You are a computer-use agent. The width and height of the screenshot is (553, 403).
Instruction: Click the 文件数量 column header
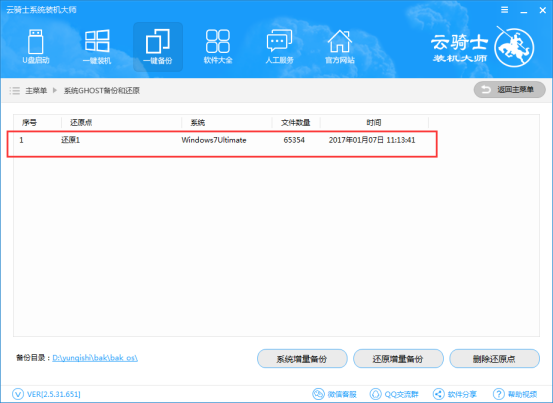[x=296, y=122]
